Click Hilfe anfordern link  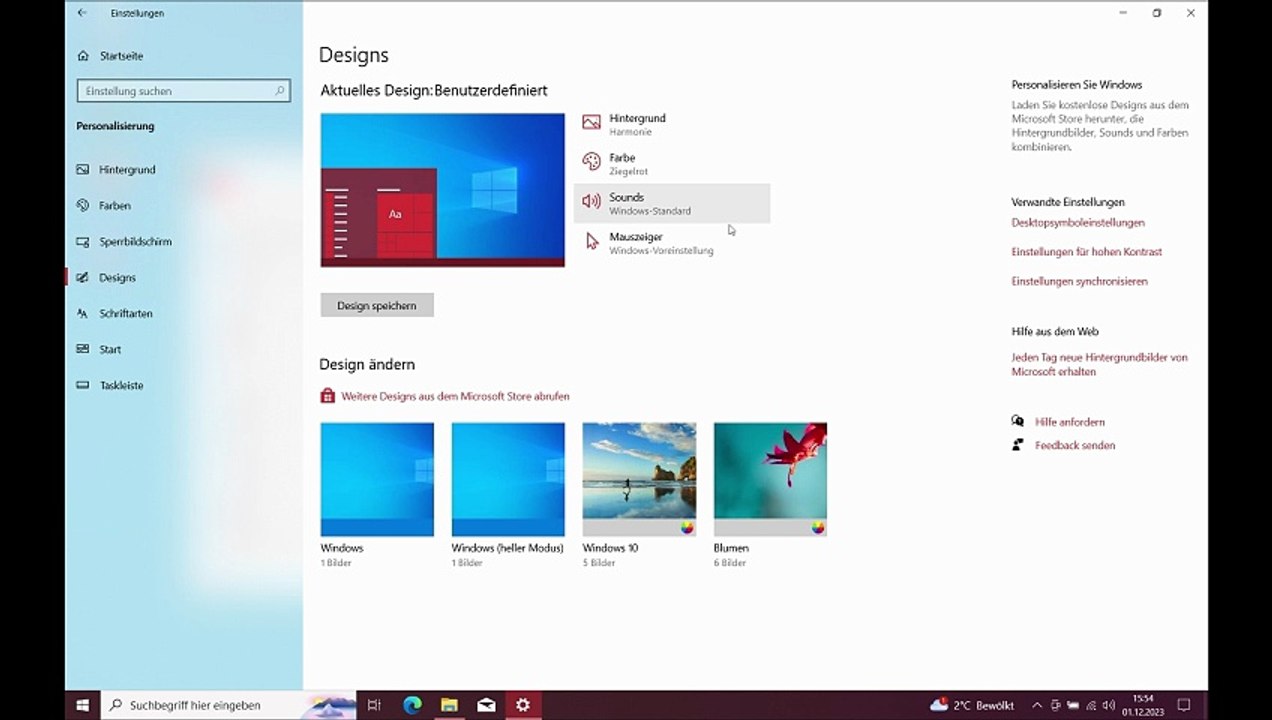coord(1070,422)
